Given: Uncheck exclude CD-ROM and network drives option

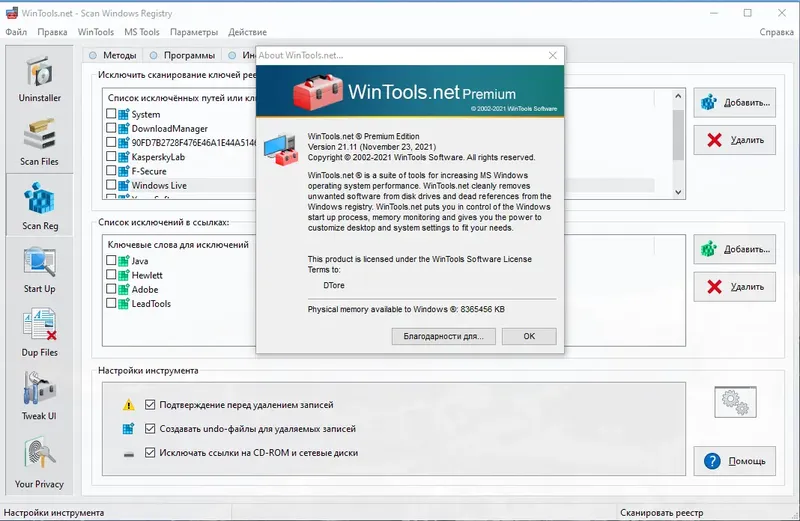Looking at the screenshot, I should [150, 453].
